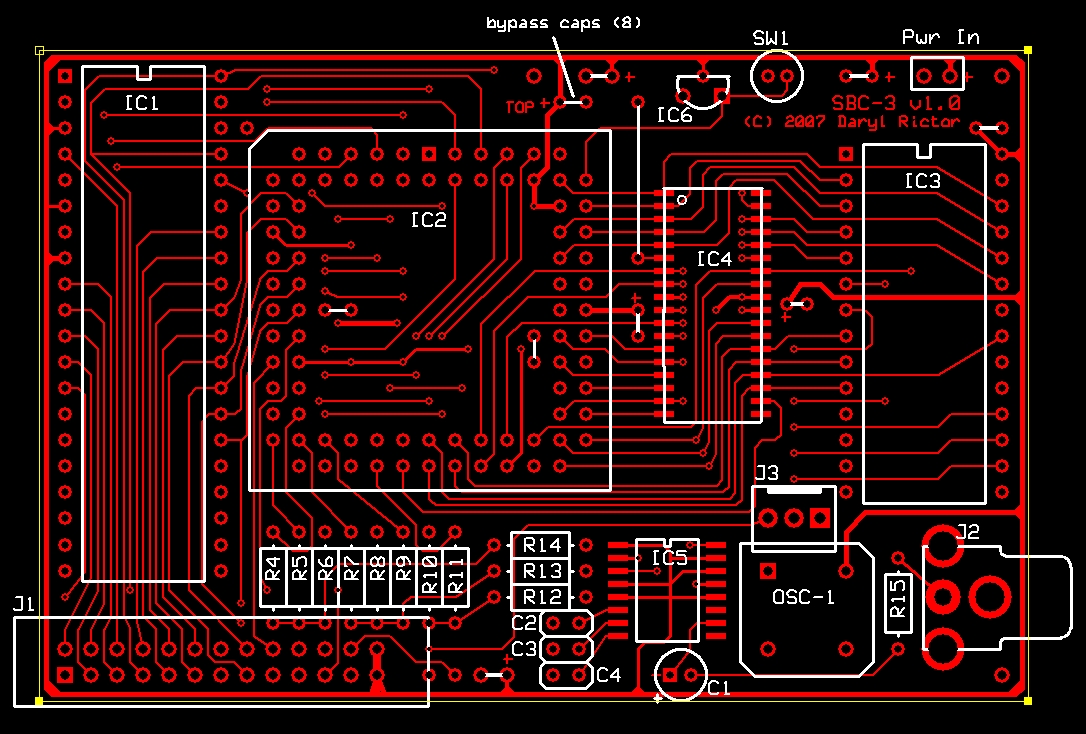Select resistor R15
The height and width of the screenshot is (734, 1086).
pos(898,602)
